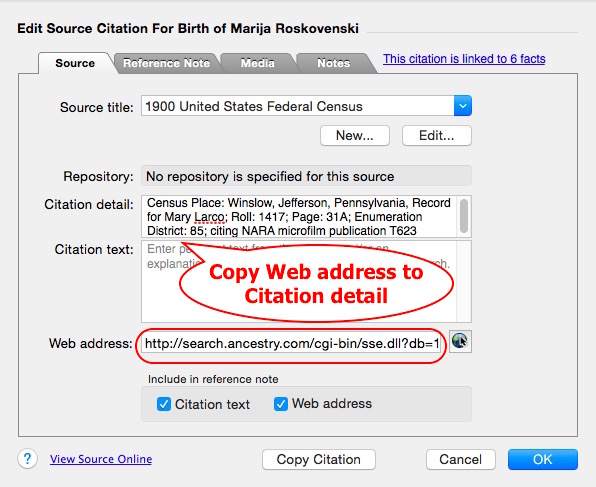Switch to the Notes tab
Image resolution: width=596 pixels, height=487 pixels.
click(x=334, y=63)
